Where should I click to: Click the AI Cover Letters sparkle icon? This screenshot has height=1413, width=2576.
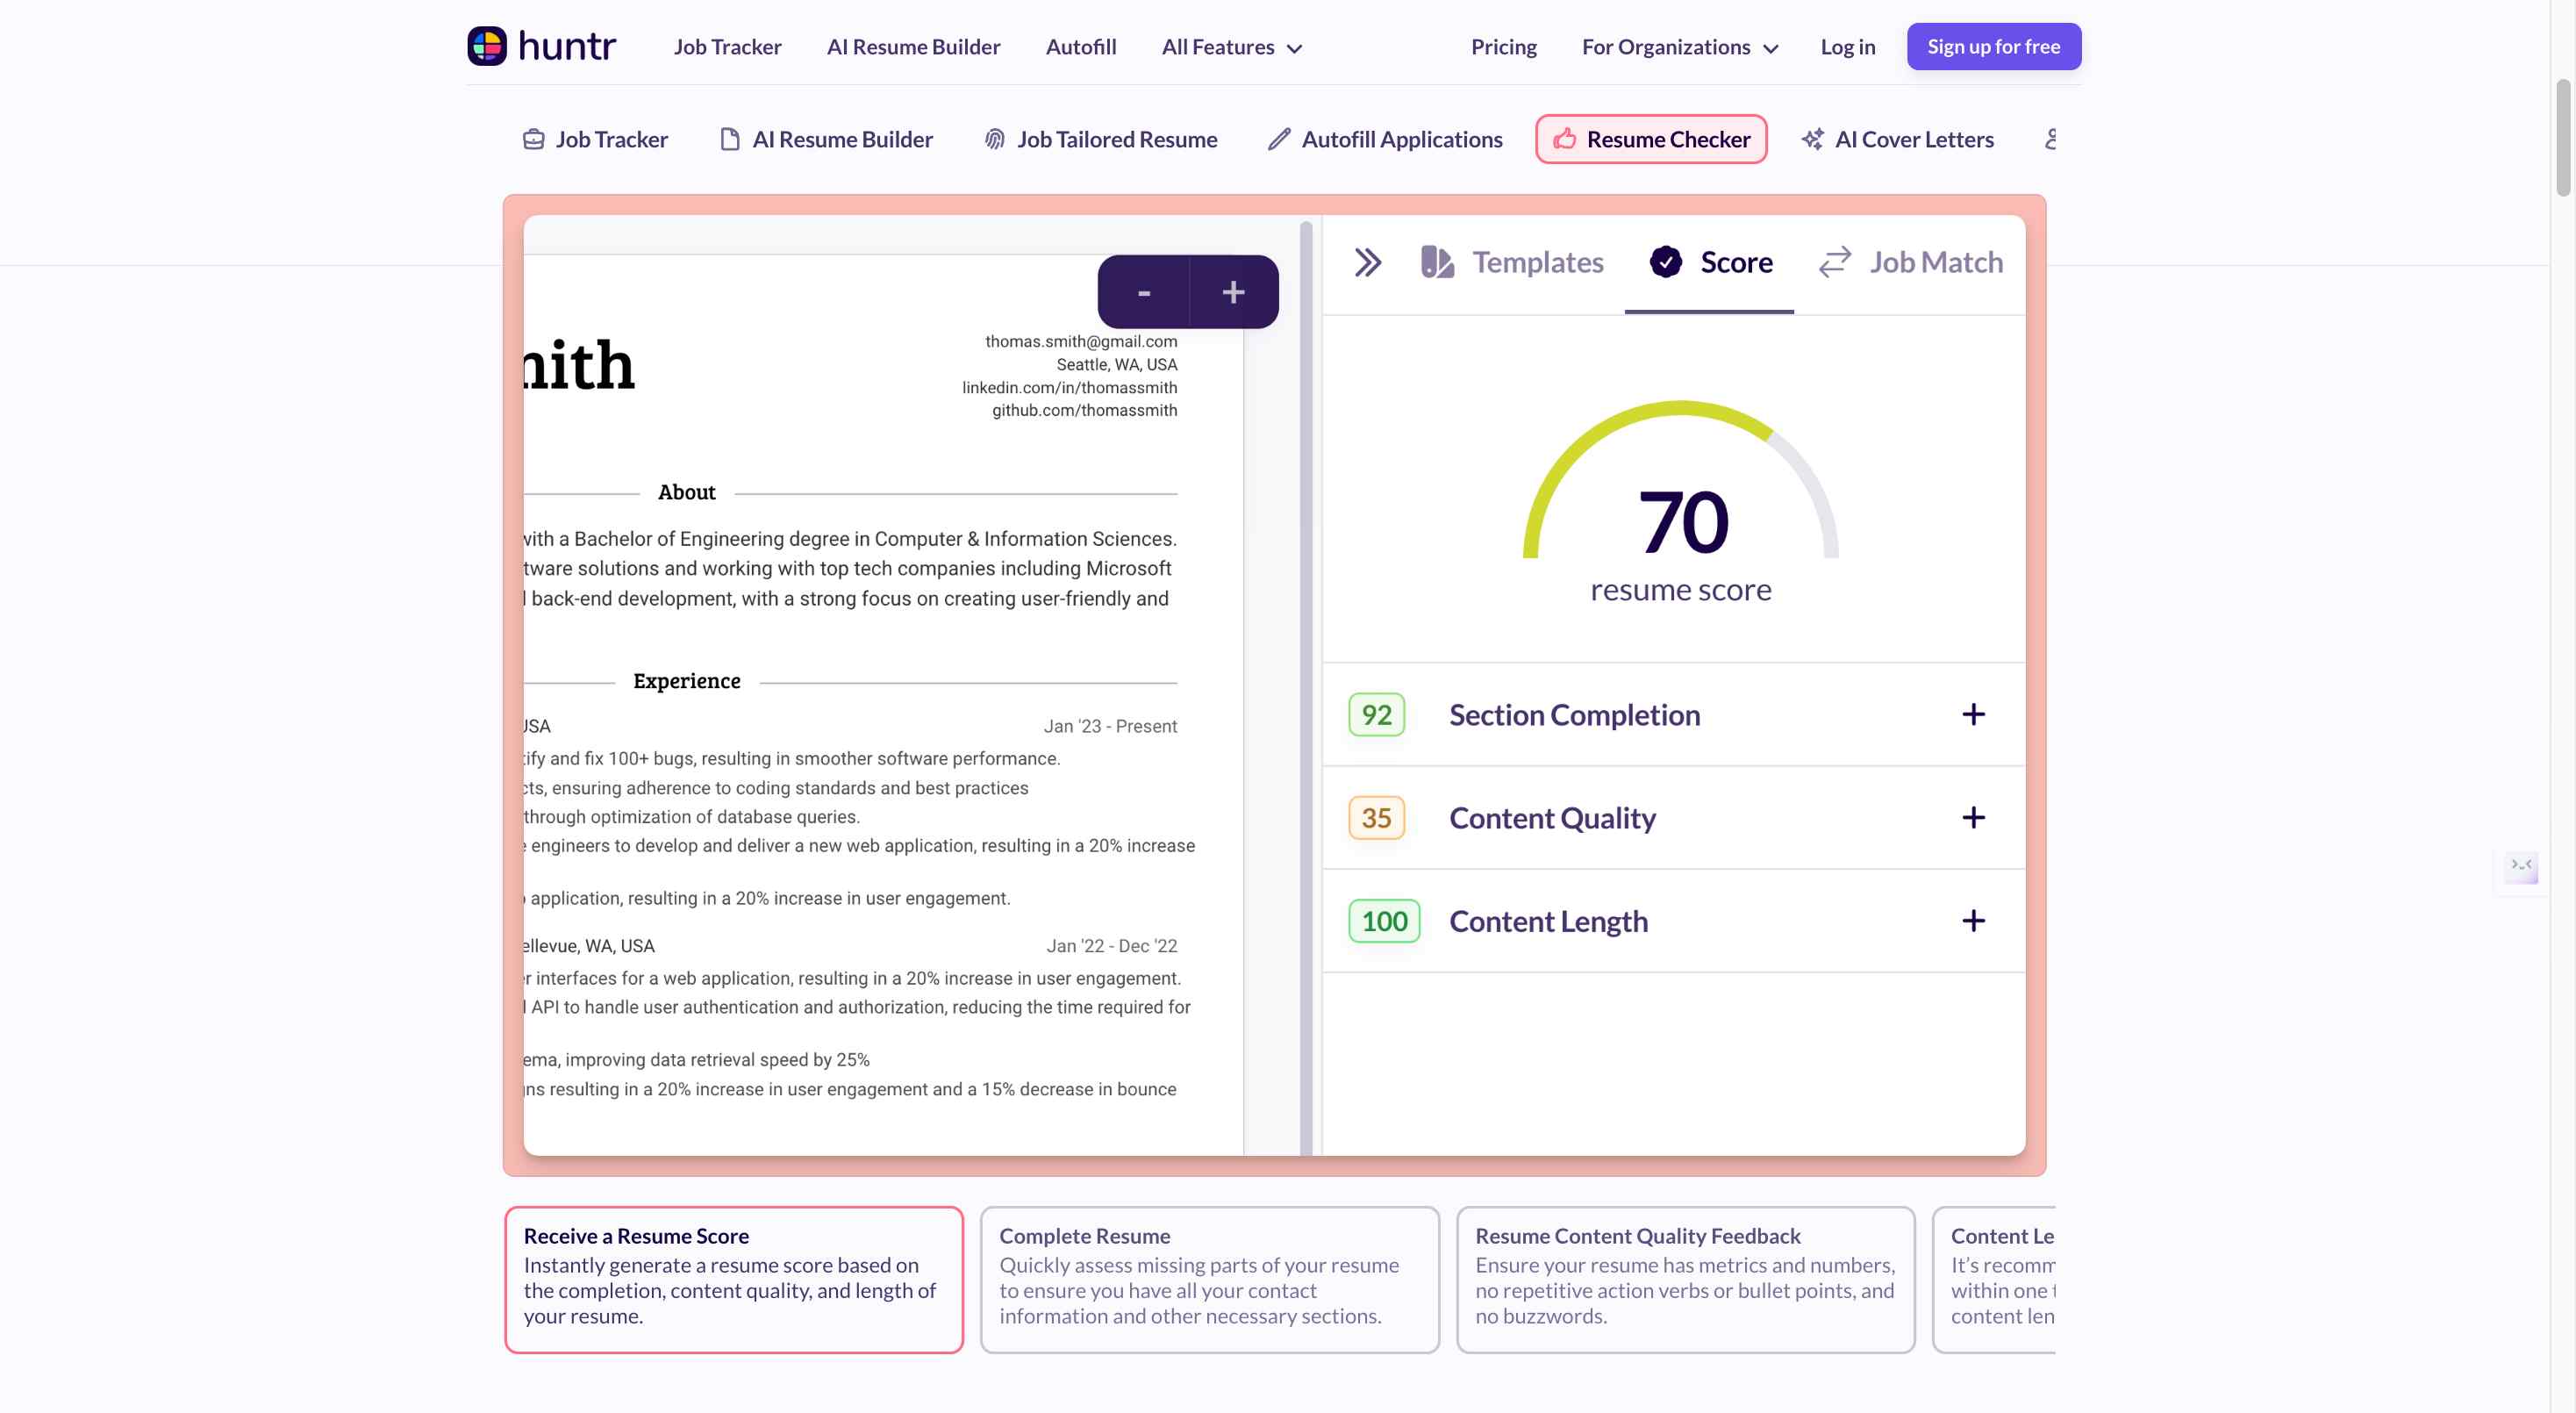pyautogui.click(x=1812, y=139)
